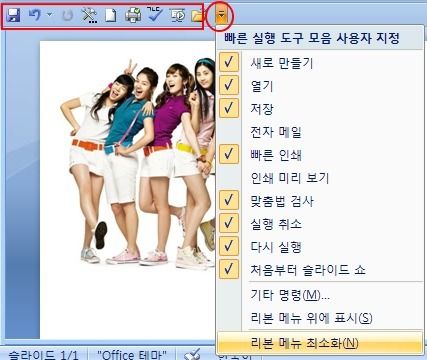Click the Spelling check icon
Viewport: 427px width, 360px height.
pyautogui.click(x=155, y=15)
